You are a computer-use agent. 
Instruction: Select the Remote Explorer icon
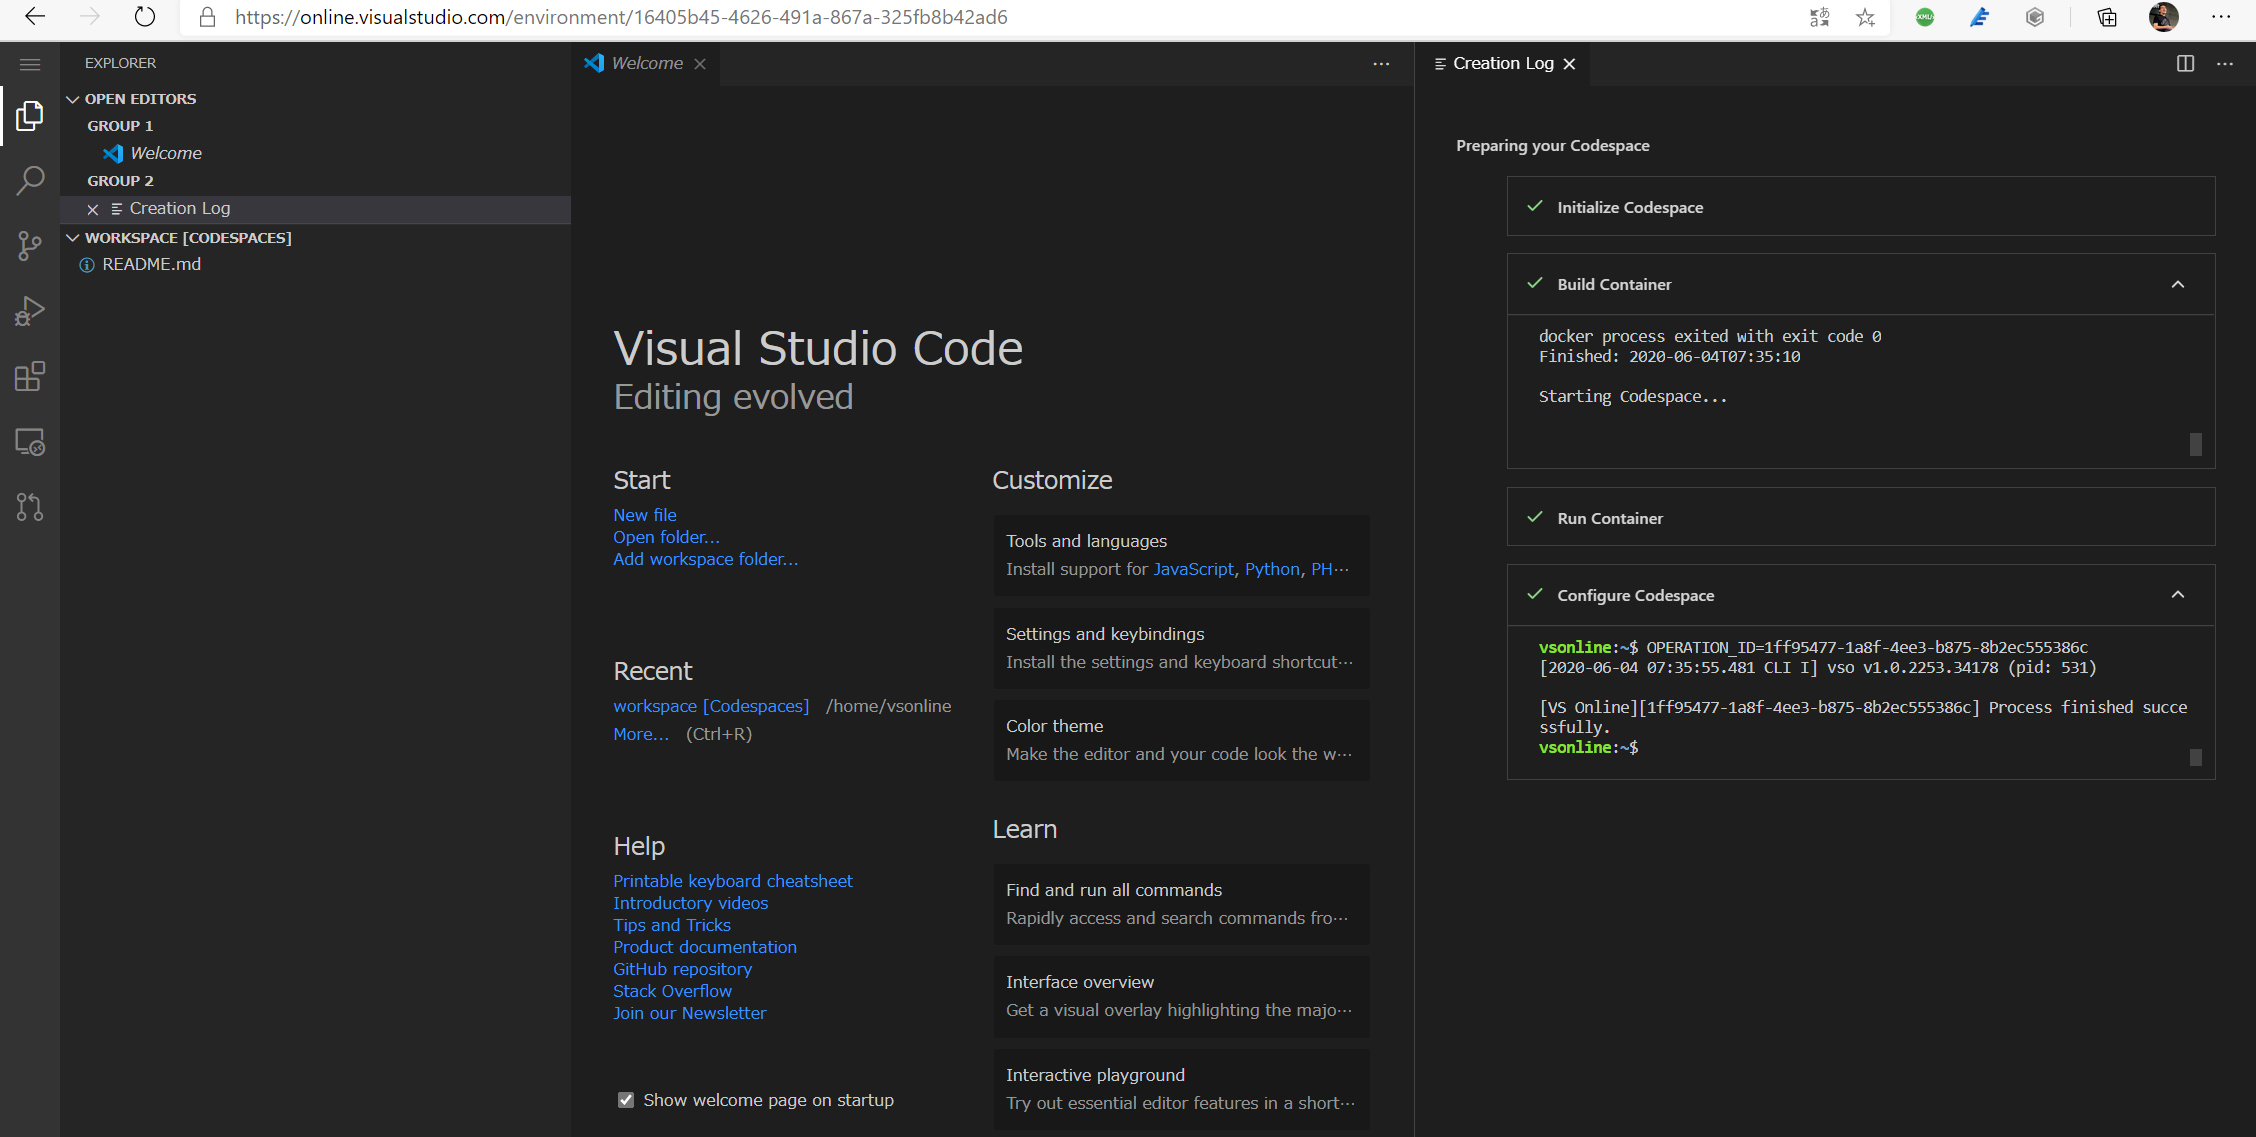click(29, 441)
